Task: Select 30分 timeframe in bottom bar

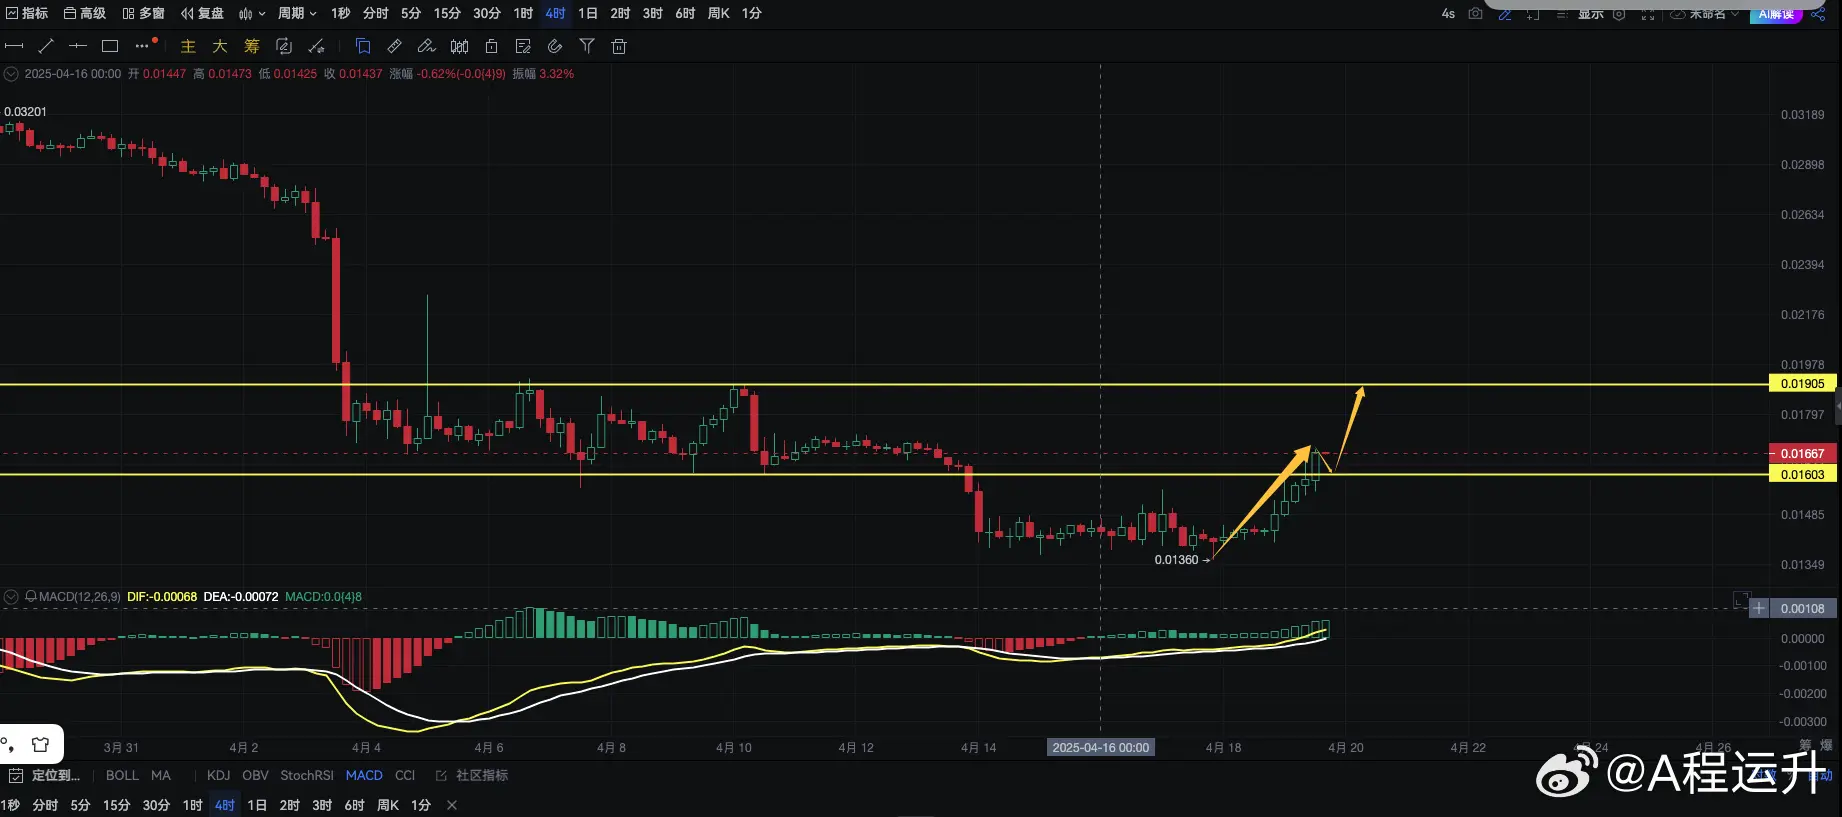Action: [x=156, y=805]
